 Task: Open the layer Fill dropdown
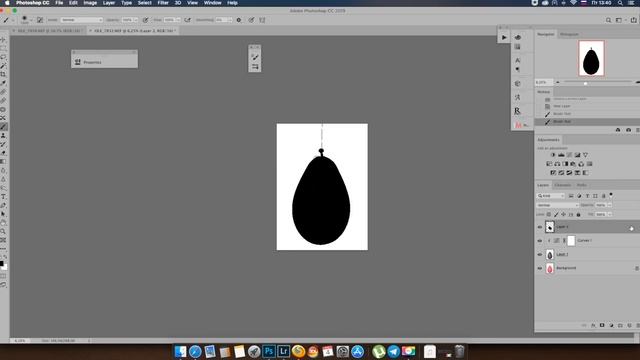pyautogui.click(x=610, y=214)
